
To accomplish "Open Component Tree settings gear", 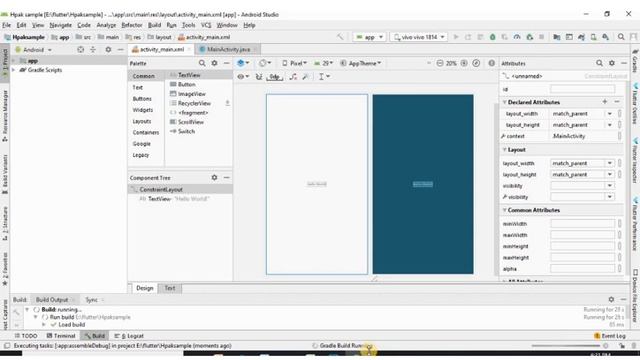I will coord(214,178).
